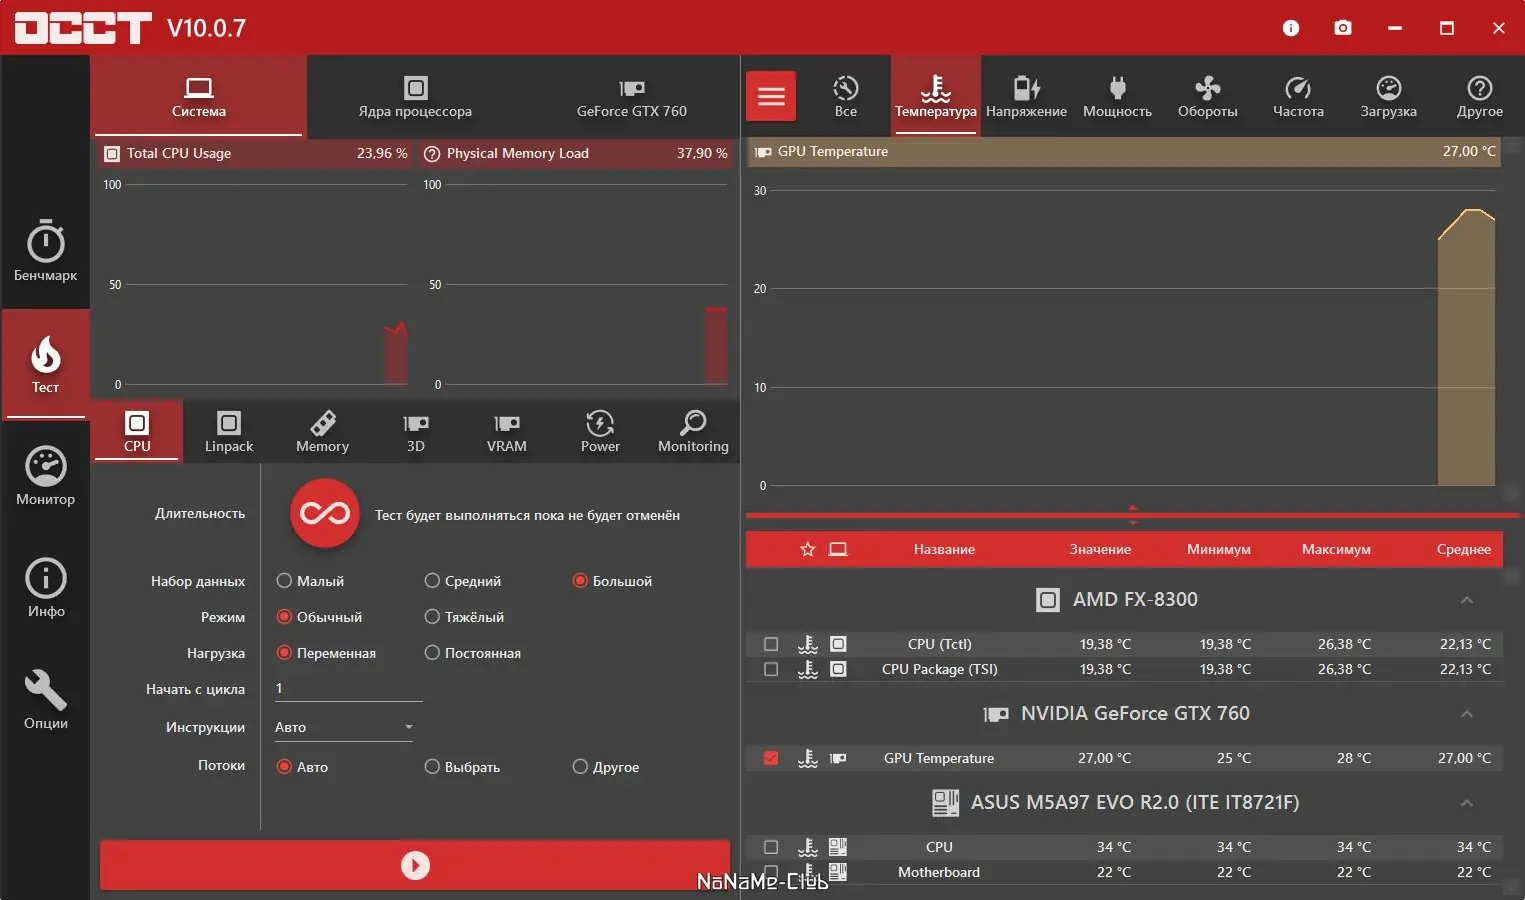Click the infinite duration loop button

pyautogui.click(x=325, y=514)
